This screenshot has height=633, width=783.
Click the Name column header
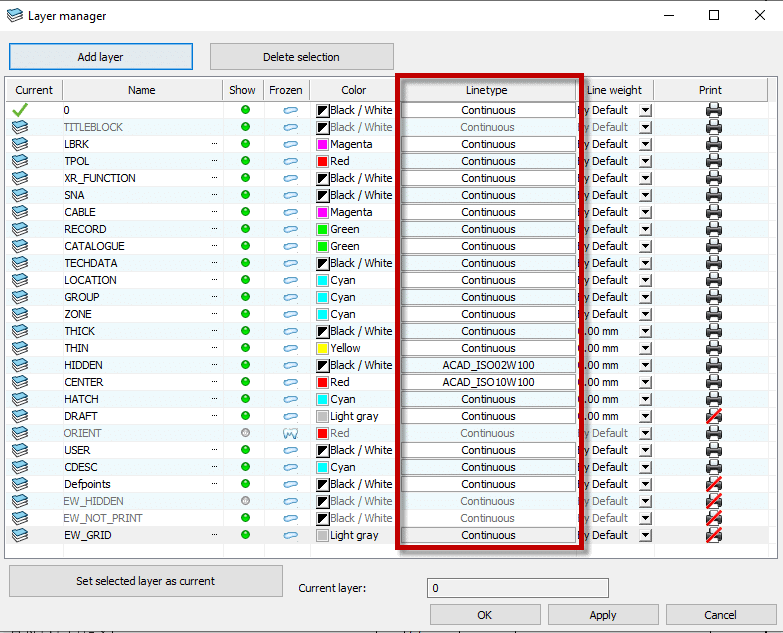[x=142, y=90]
